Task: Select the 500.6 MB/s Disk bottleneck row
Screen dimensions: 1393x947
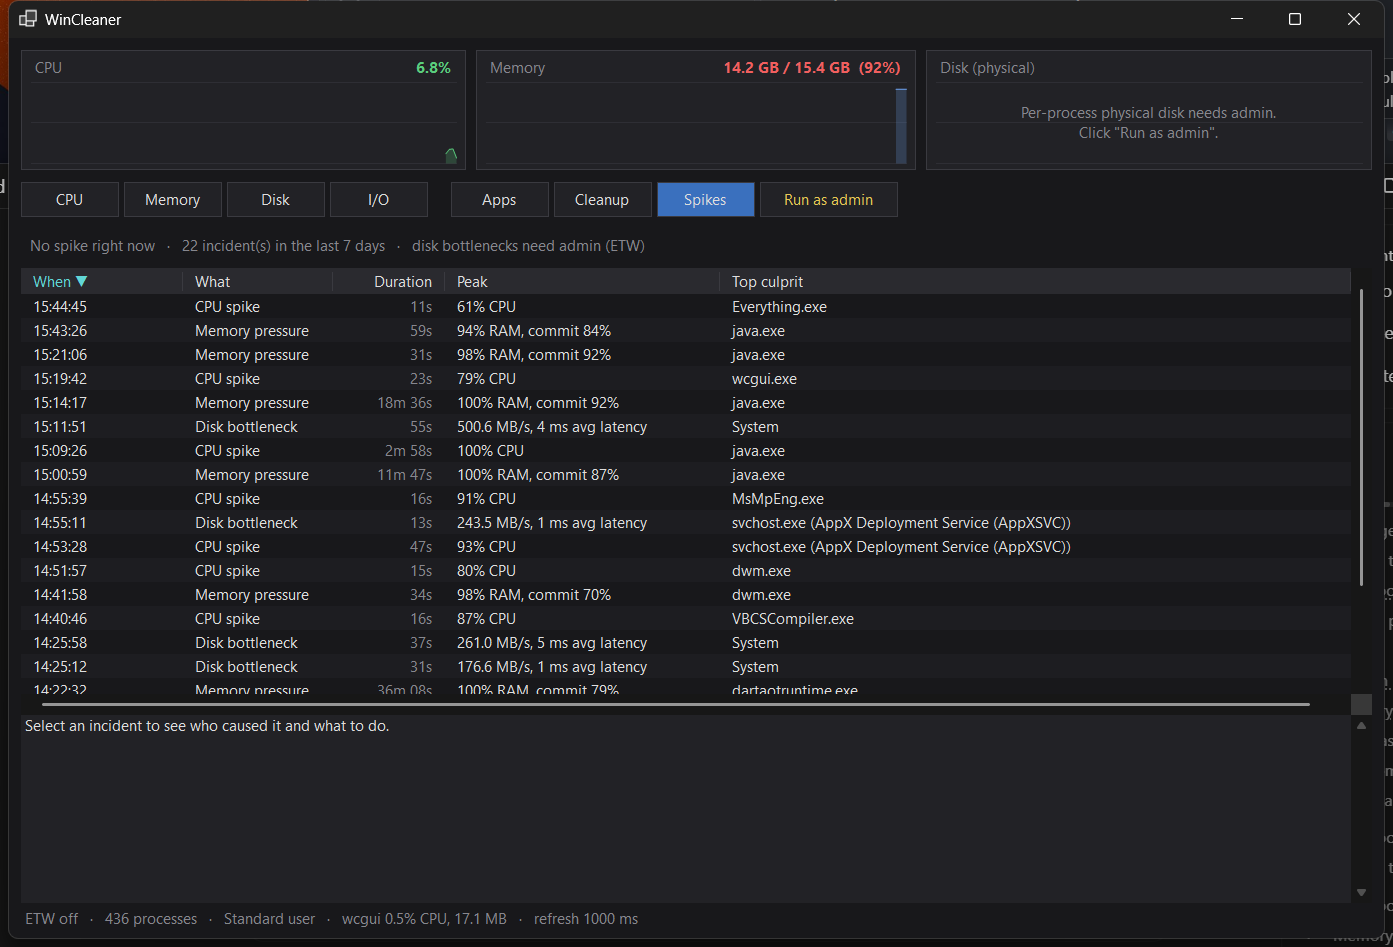Action: coord(686,427)
